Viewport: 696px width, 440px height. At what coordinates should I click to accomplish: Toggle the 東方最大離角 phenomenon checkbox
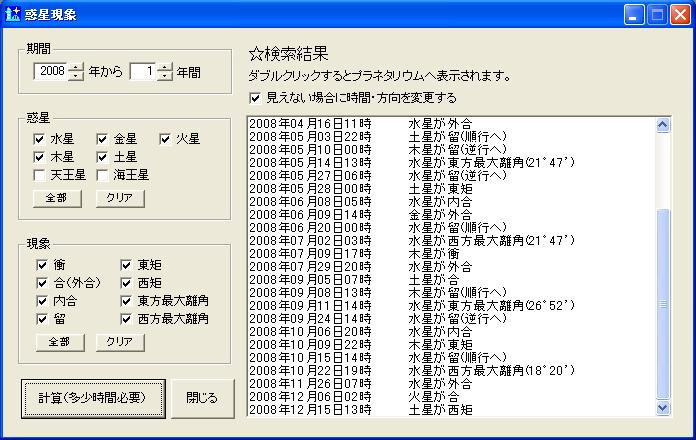point(127,301)
